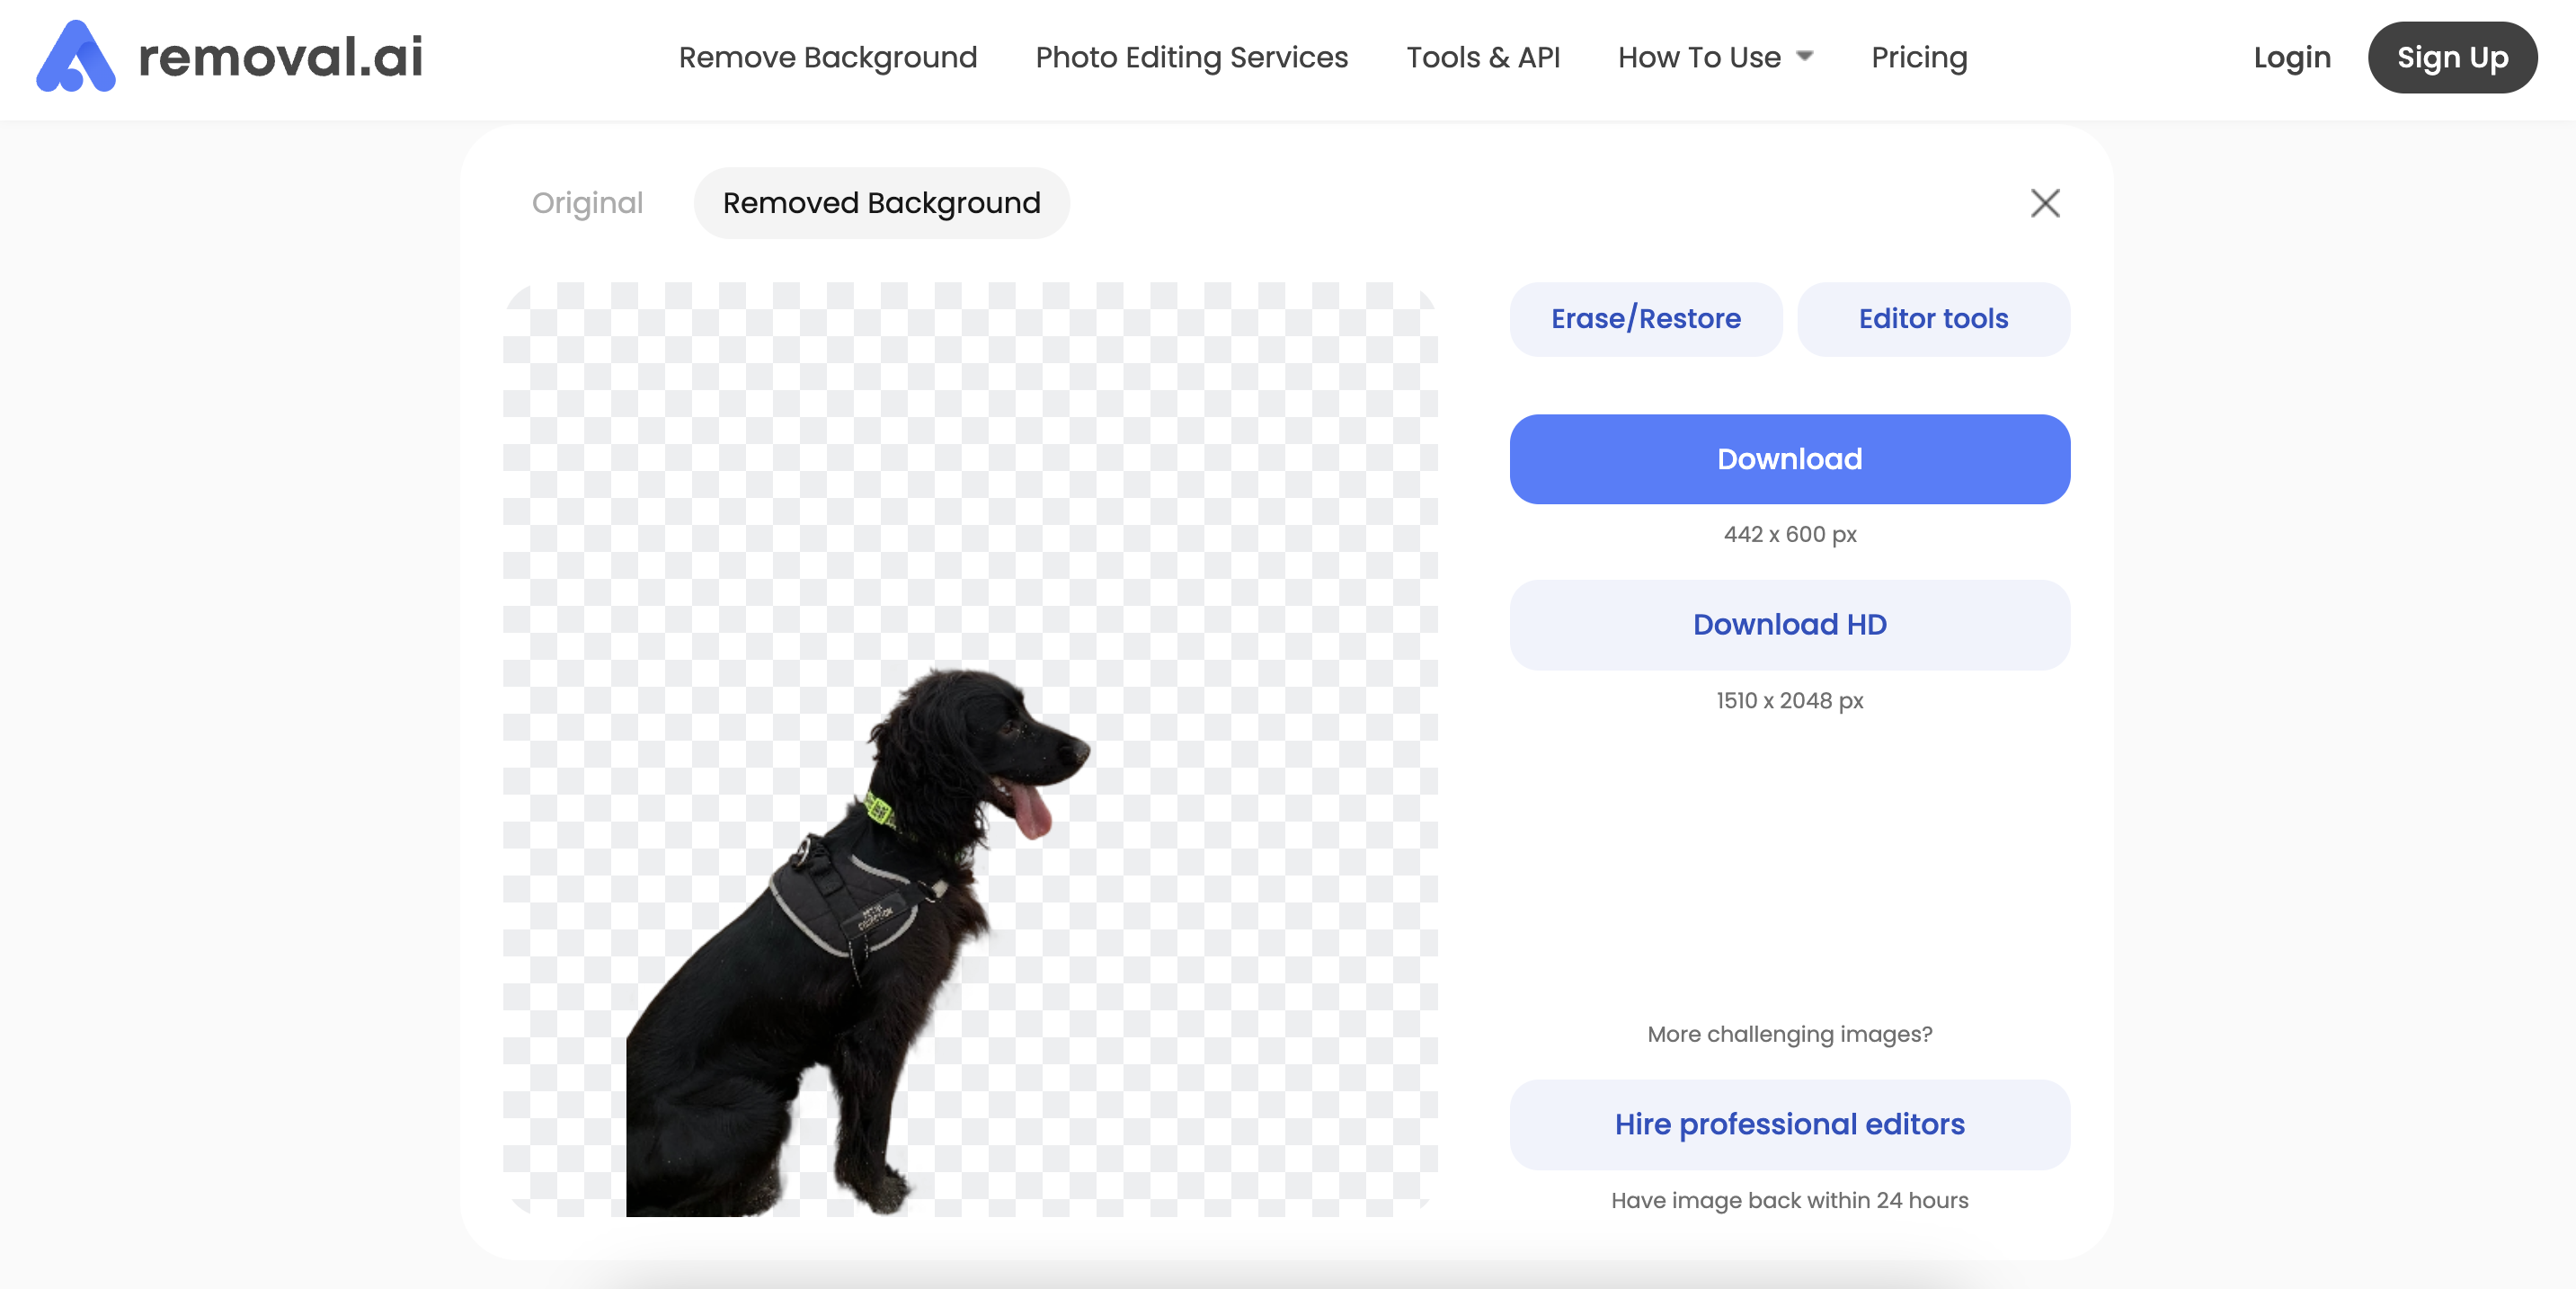Click the Login link

tap(2291, 57)
